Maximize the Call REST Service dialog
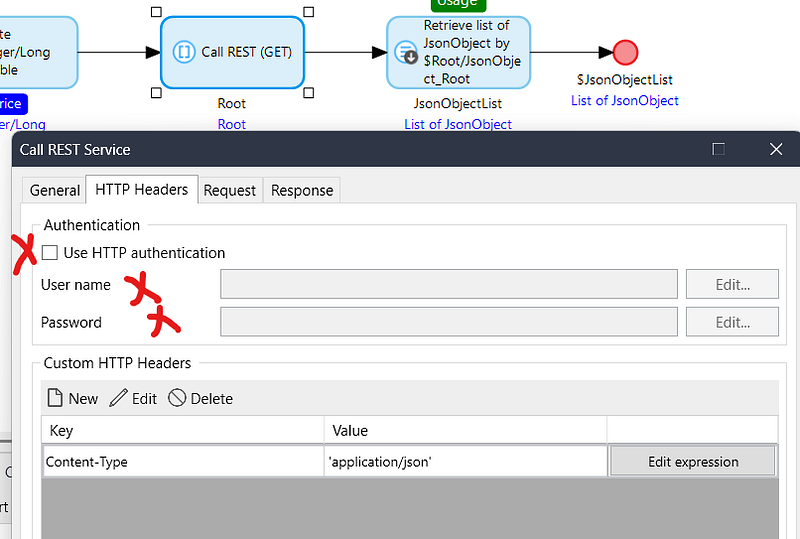The height and width of the screenshot is (539, 800). coord(718,149)
